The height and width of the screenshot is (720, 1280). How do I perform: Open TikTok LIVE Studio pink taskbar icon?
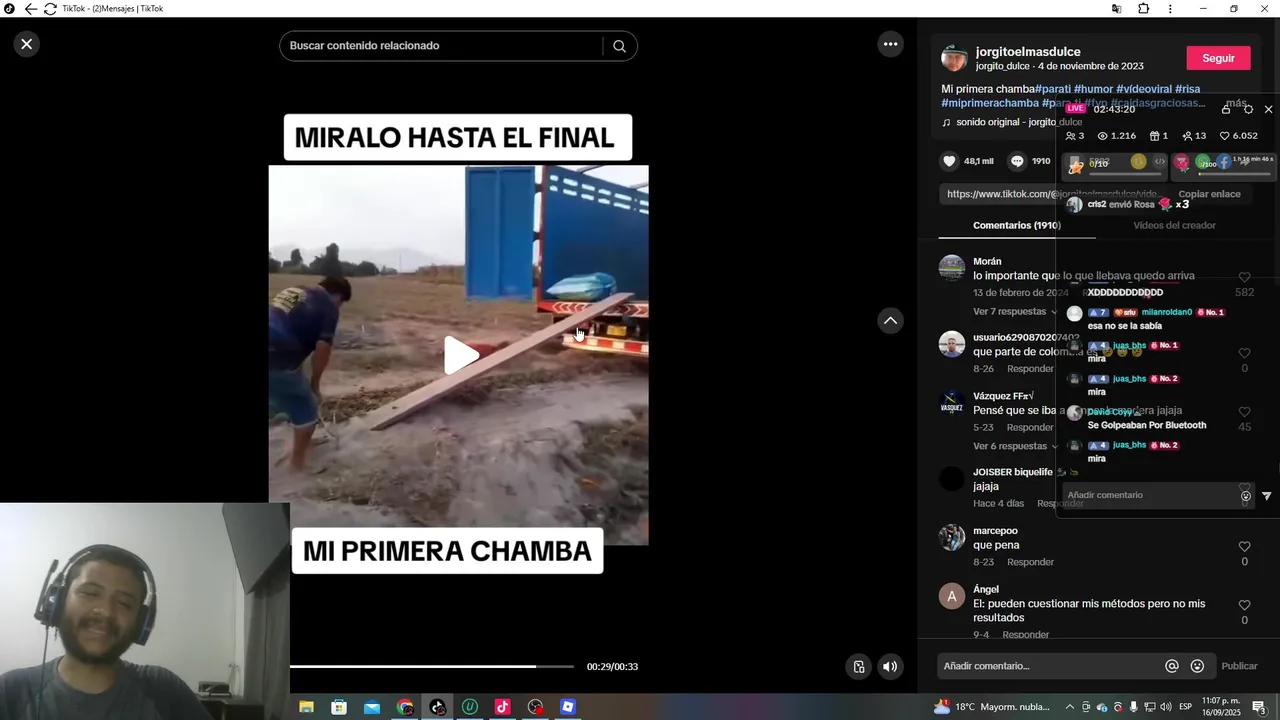click(x=502, y=707)
